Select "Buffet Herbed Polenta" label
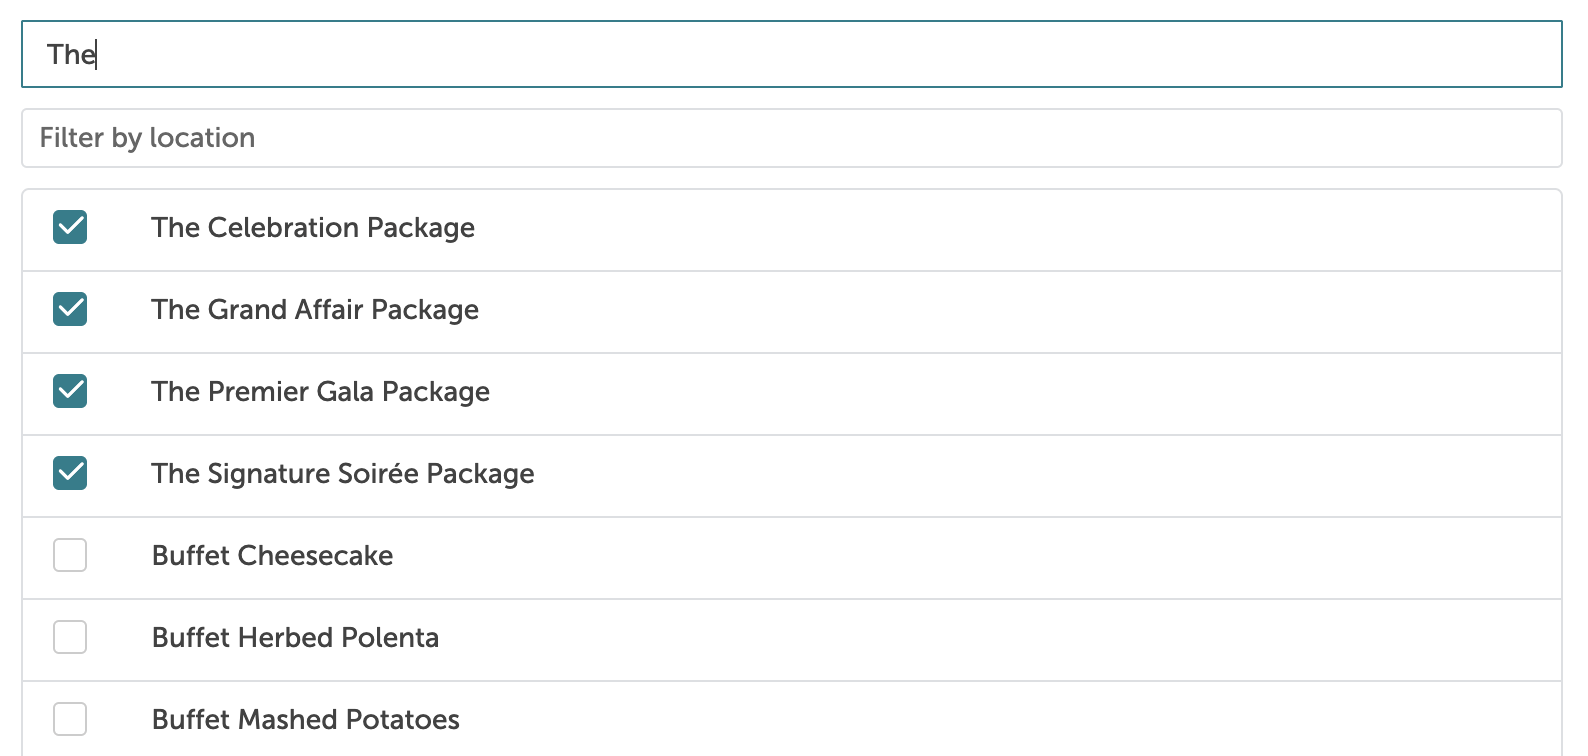This screenshot has height=756, width=1588. coord(295,637)
